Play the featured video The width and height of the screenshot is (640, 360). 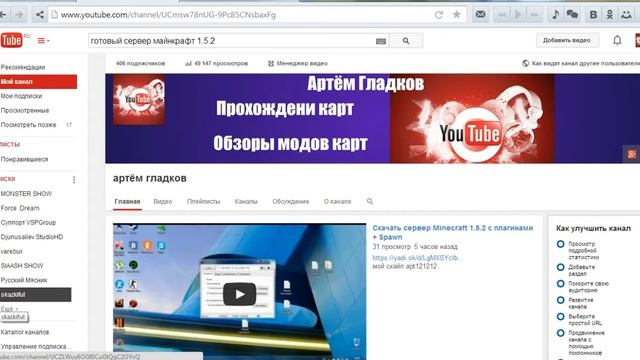click(239, 294)
